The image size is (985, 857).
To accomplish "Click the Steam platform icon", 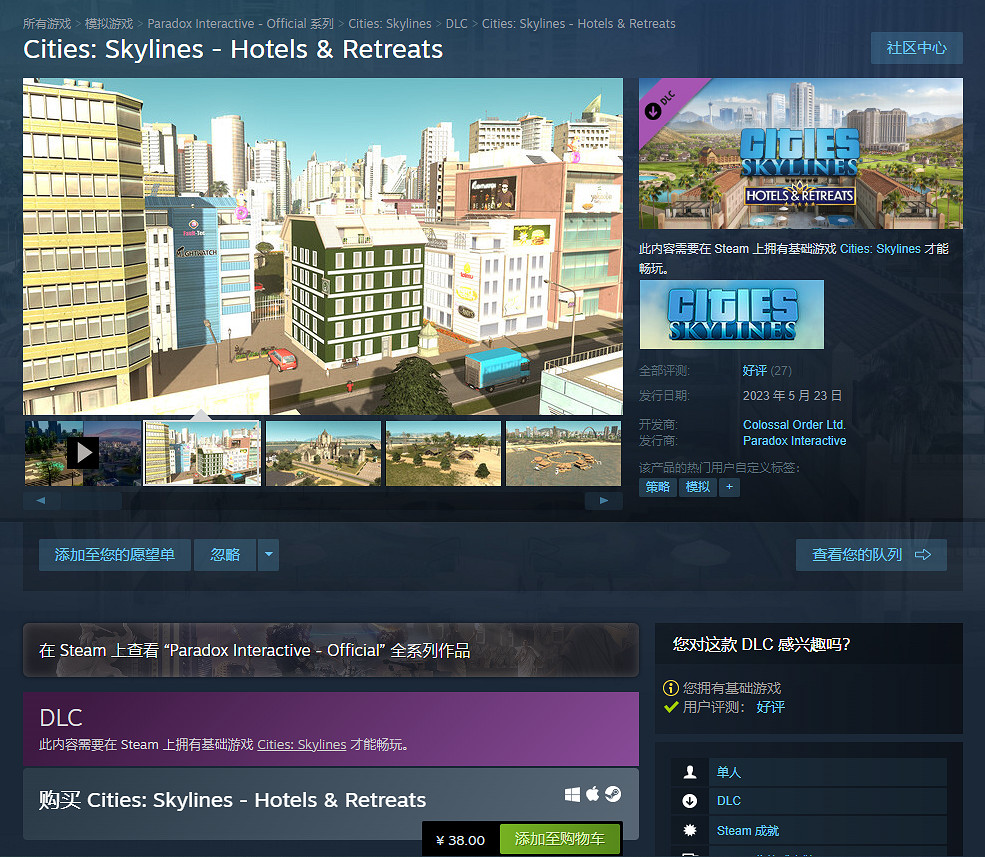I will coord(613,794).
